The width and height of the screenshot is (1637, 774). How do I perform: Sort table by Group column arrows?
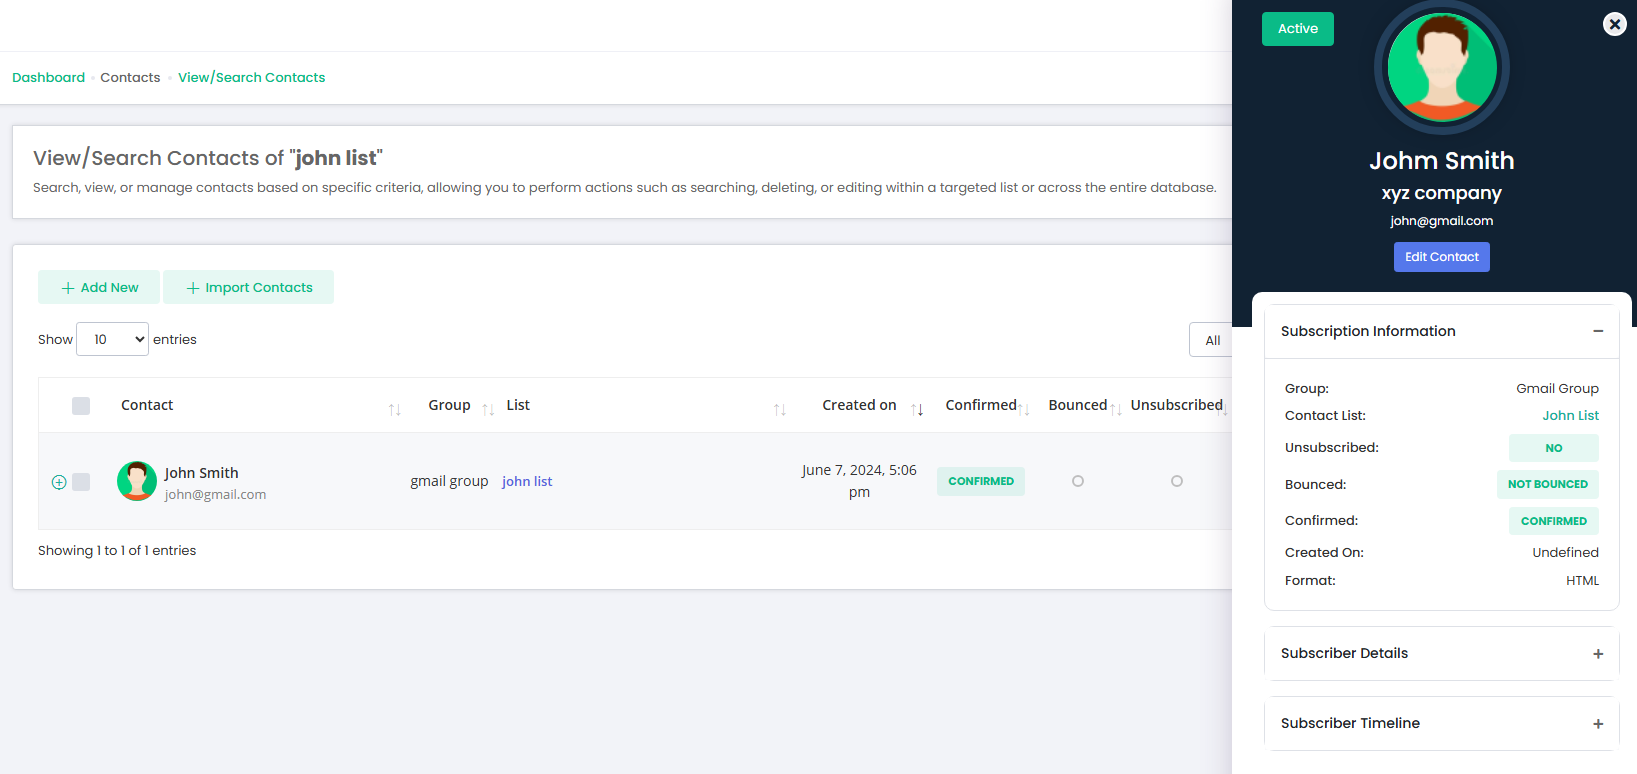[x=488, y=409]
